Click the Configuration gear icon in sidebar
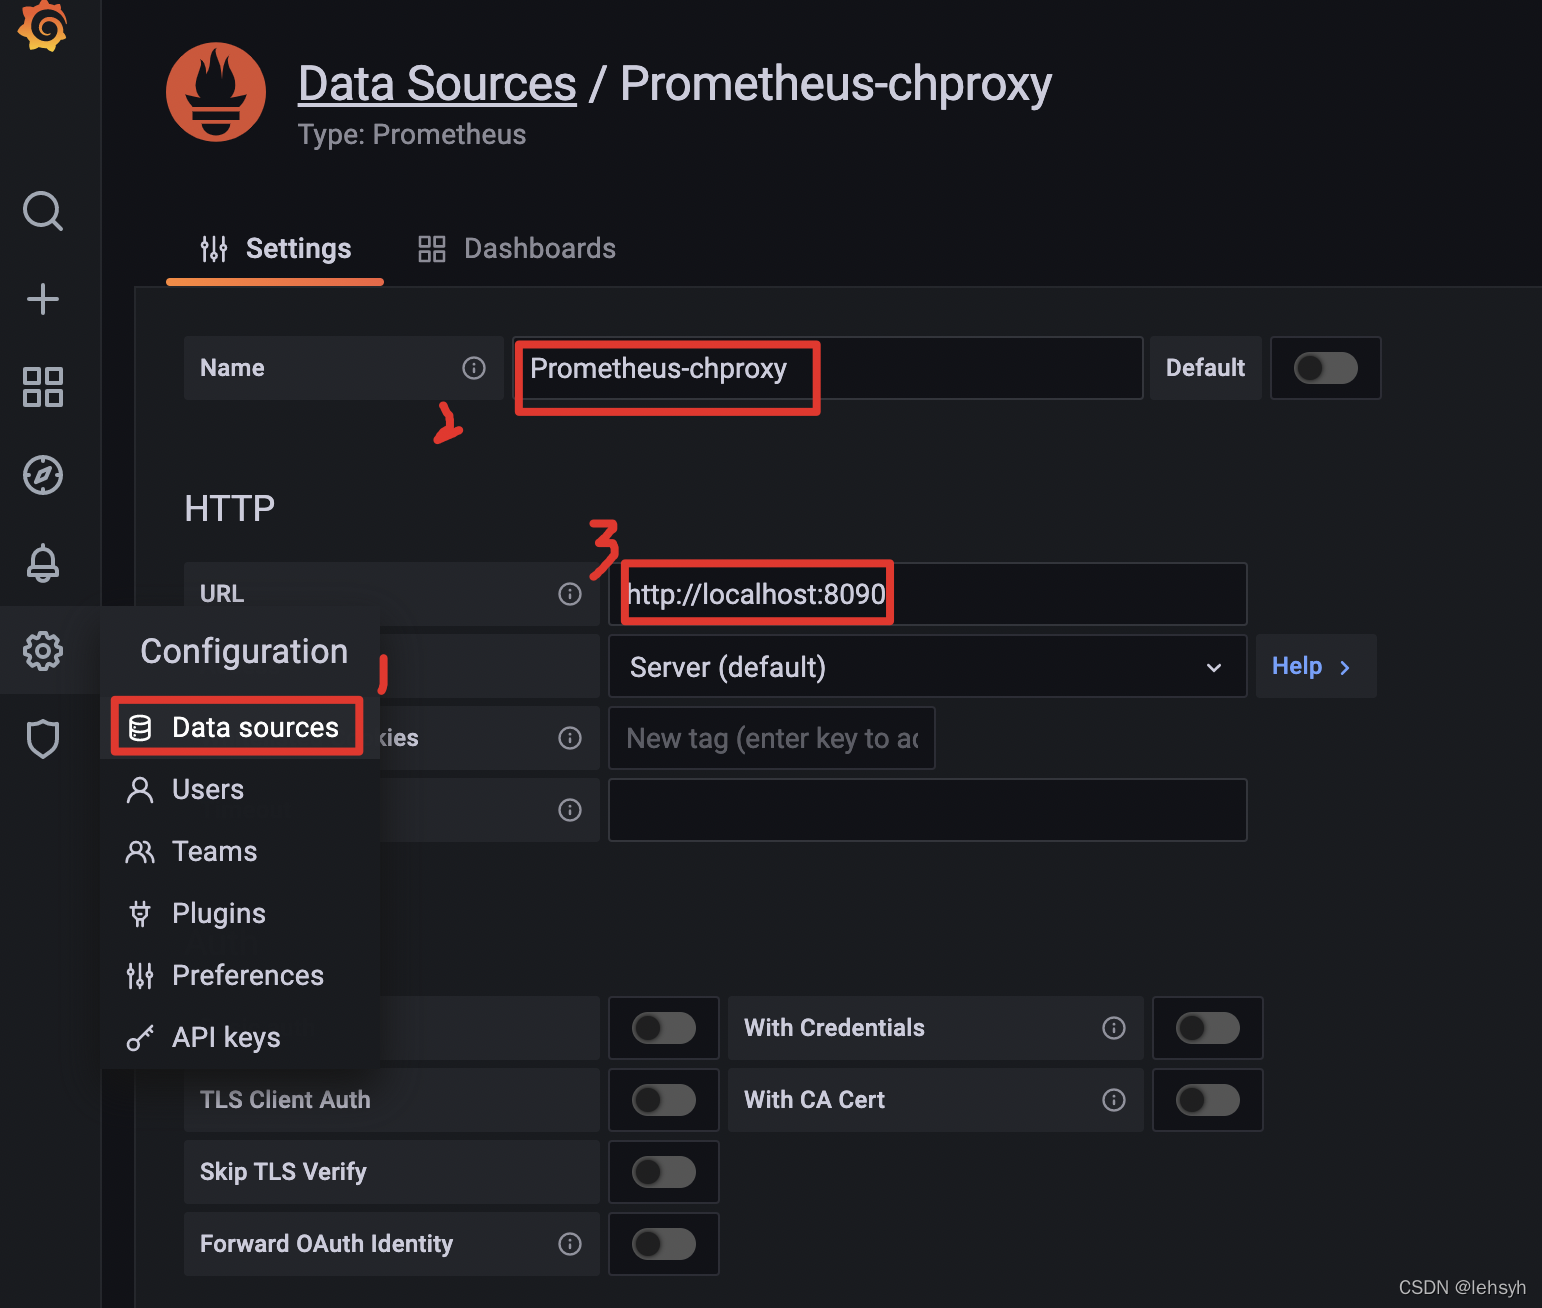This screenshot has height=1308, width=1542. click(43, 651)
